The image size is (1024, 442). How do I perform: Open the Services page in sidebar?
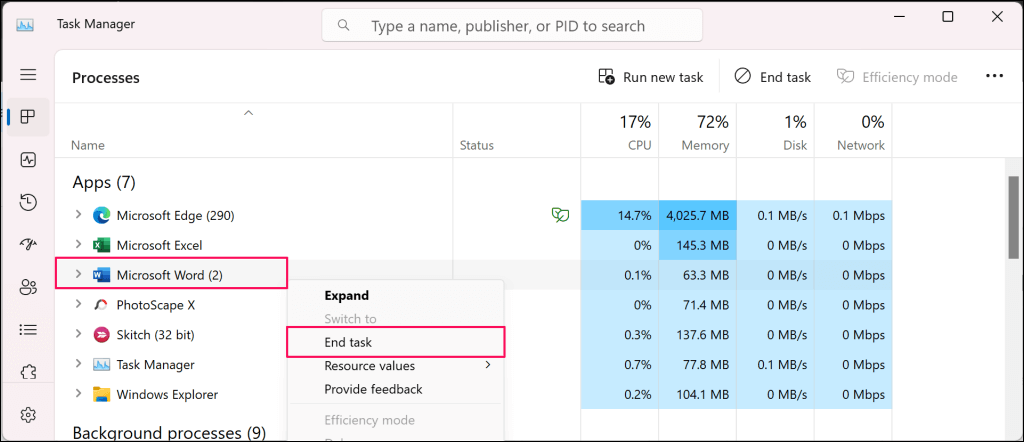tap(28, 371)
